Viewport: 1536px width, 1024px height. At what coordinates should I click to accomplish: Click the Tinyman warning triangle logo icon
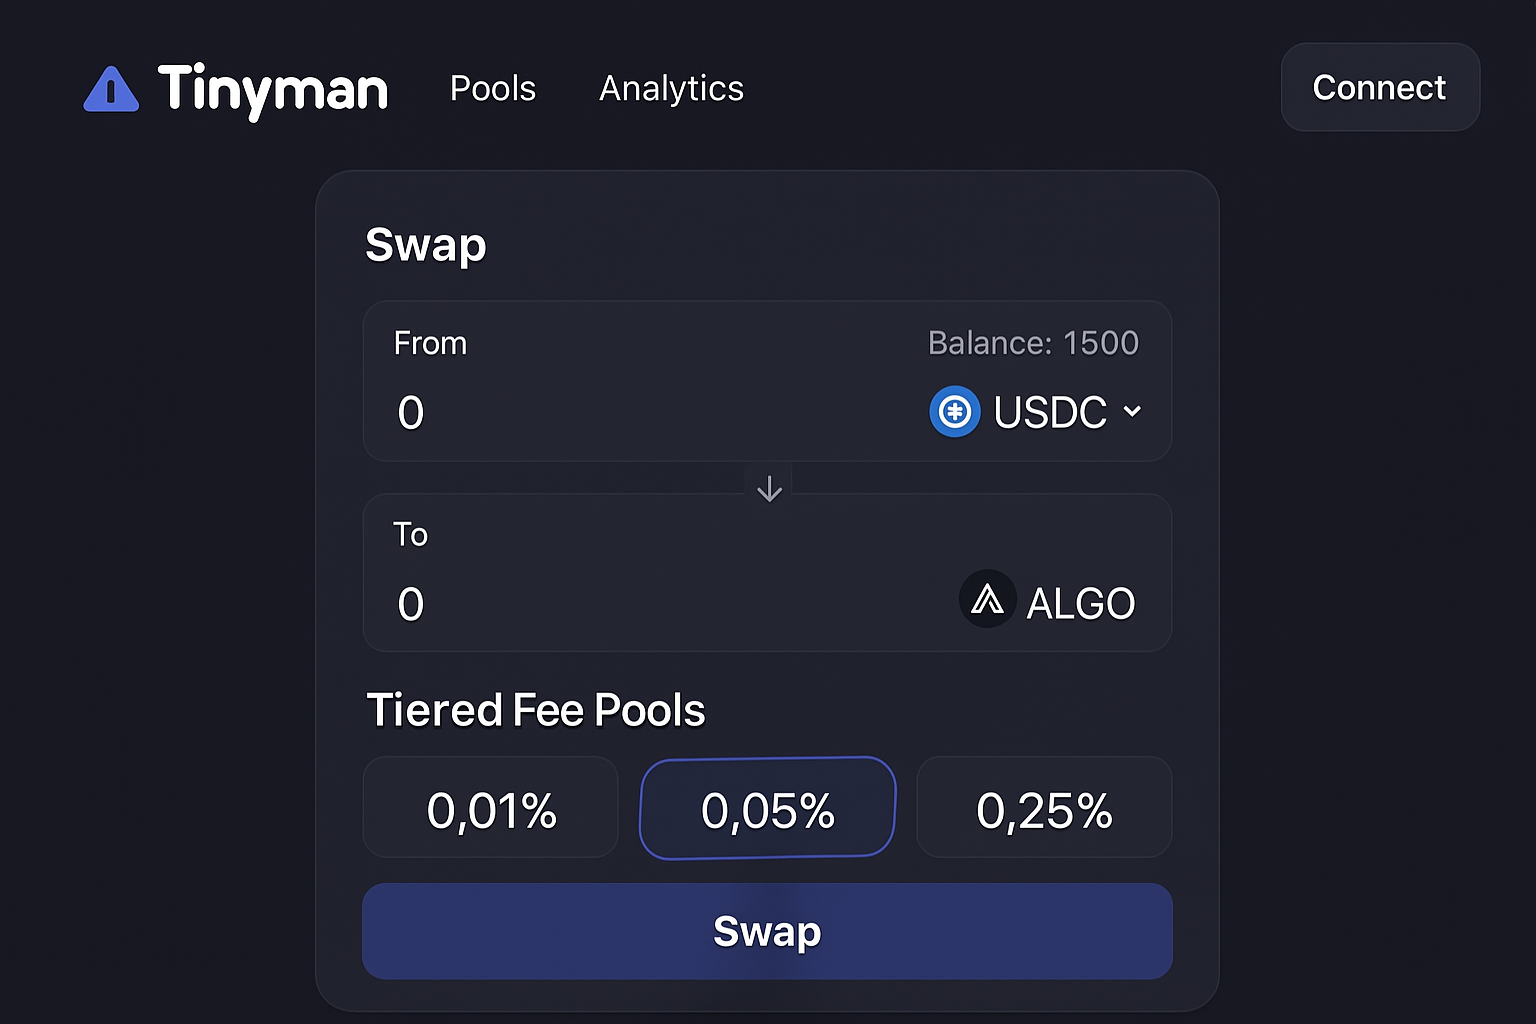click(x=111, y=90)
